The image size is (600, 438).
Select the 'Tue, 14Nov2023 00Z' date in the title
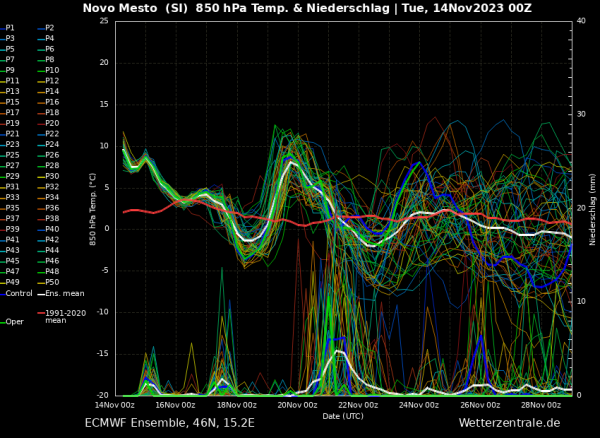coord(467,8)
